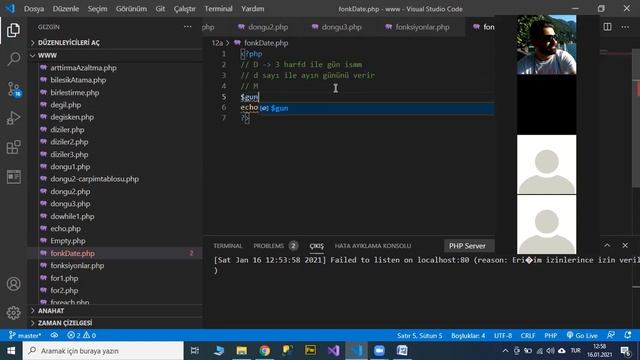Open Windows Start menu
The image size is (640, 360).
click(11, 351)
